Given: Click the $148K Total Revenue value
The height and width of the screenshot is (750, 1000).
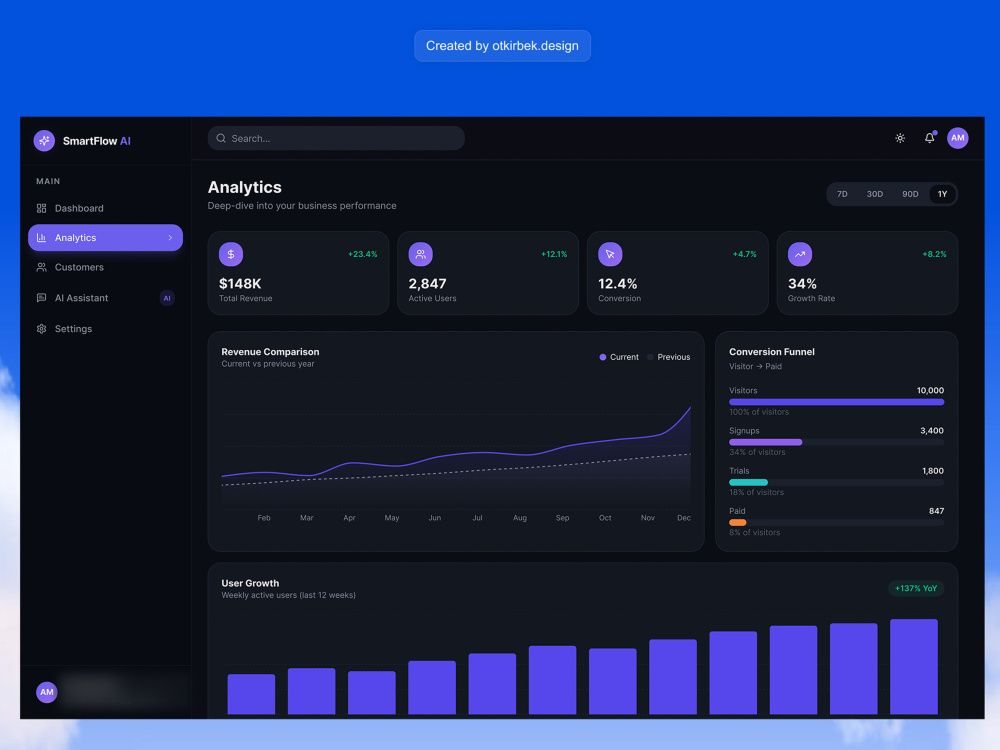Looking at the screenshot, I should click(240, 284).
